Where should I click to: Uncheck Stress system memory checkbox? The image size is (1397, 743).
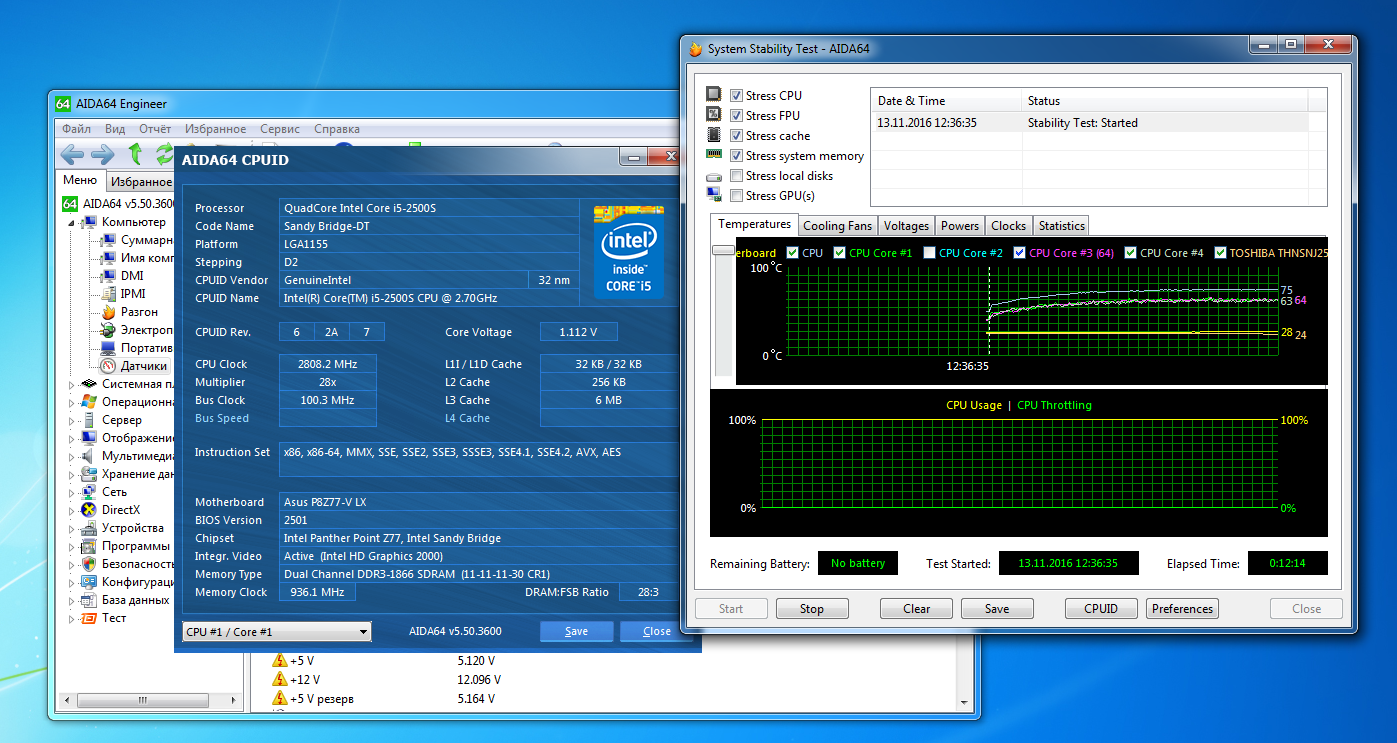(737, 156)
